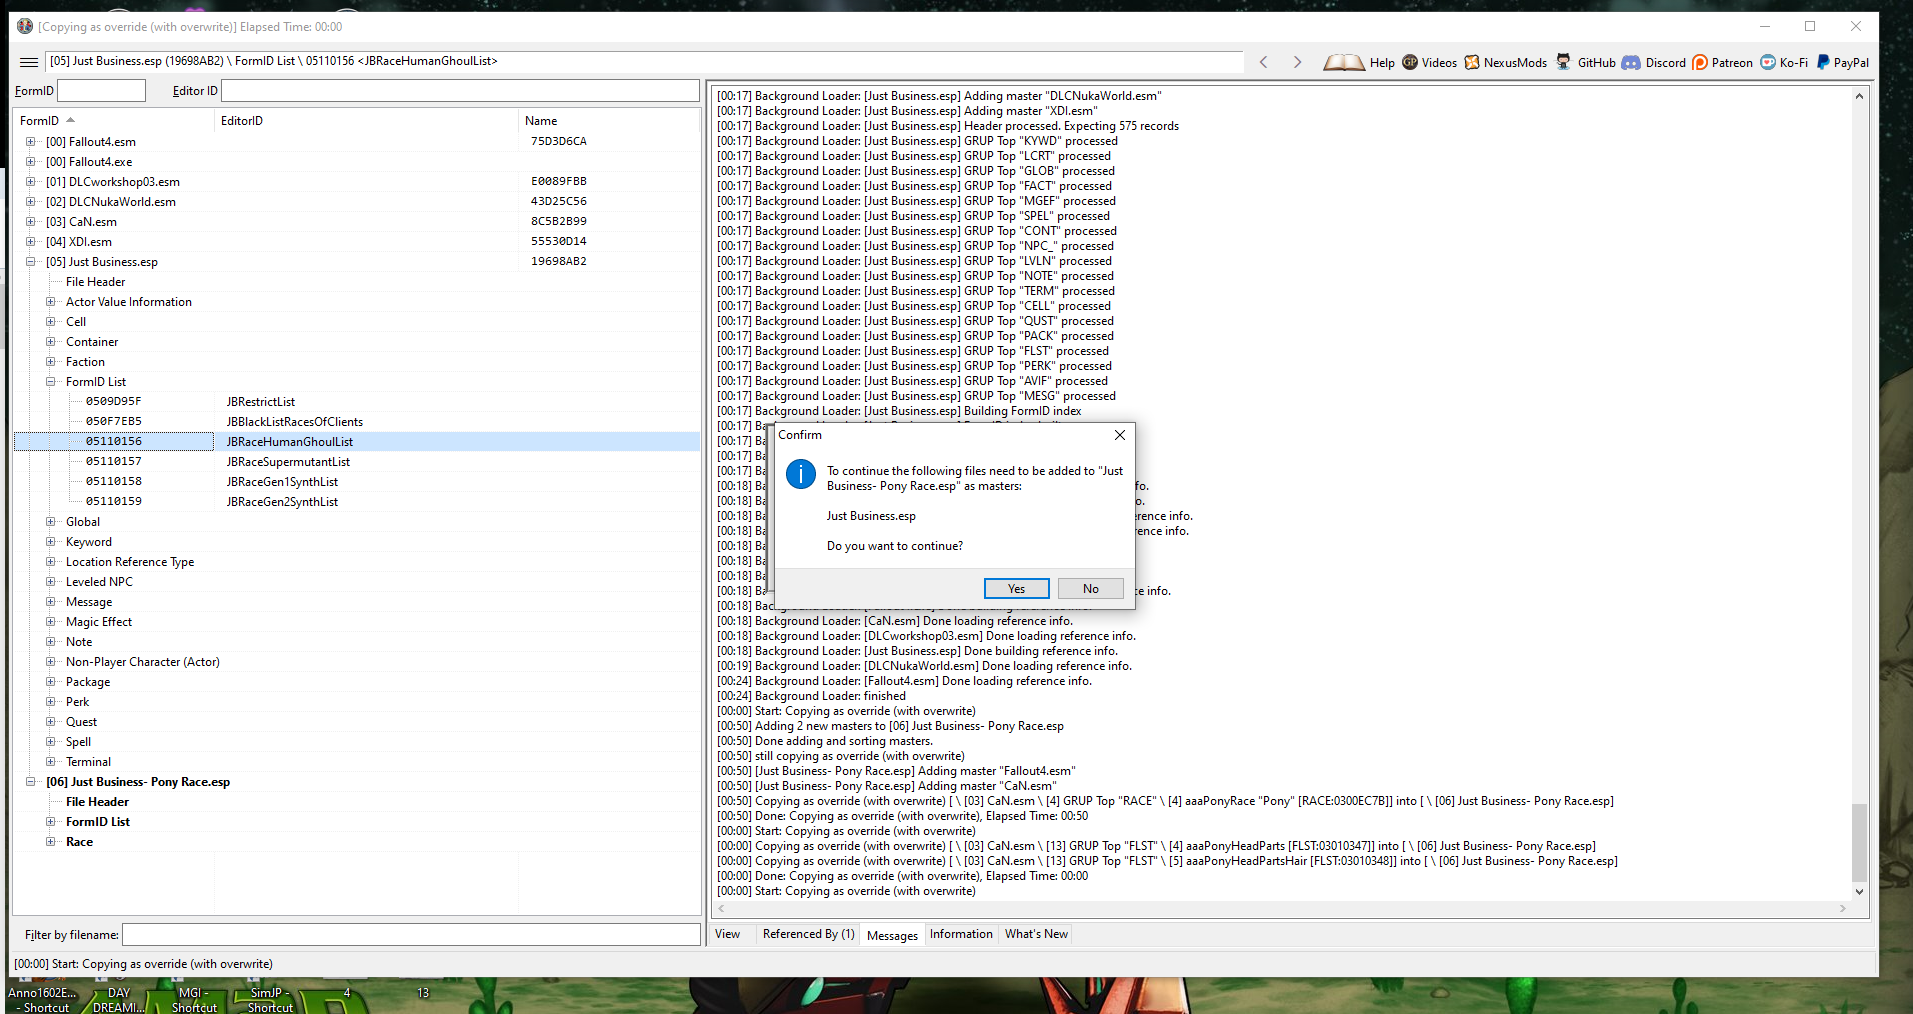This screenshot has width=1913, height=1014.
Task: Expand the [02] DLCNukaWorld.esm node
Action: [30, 202]
